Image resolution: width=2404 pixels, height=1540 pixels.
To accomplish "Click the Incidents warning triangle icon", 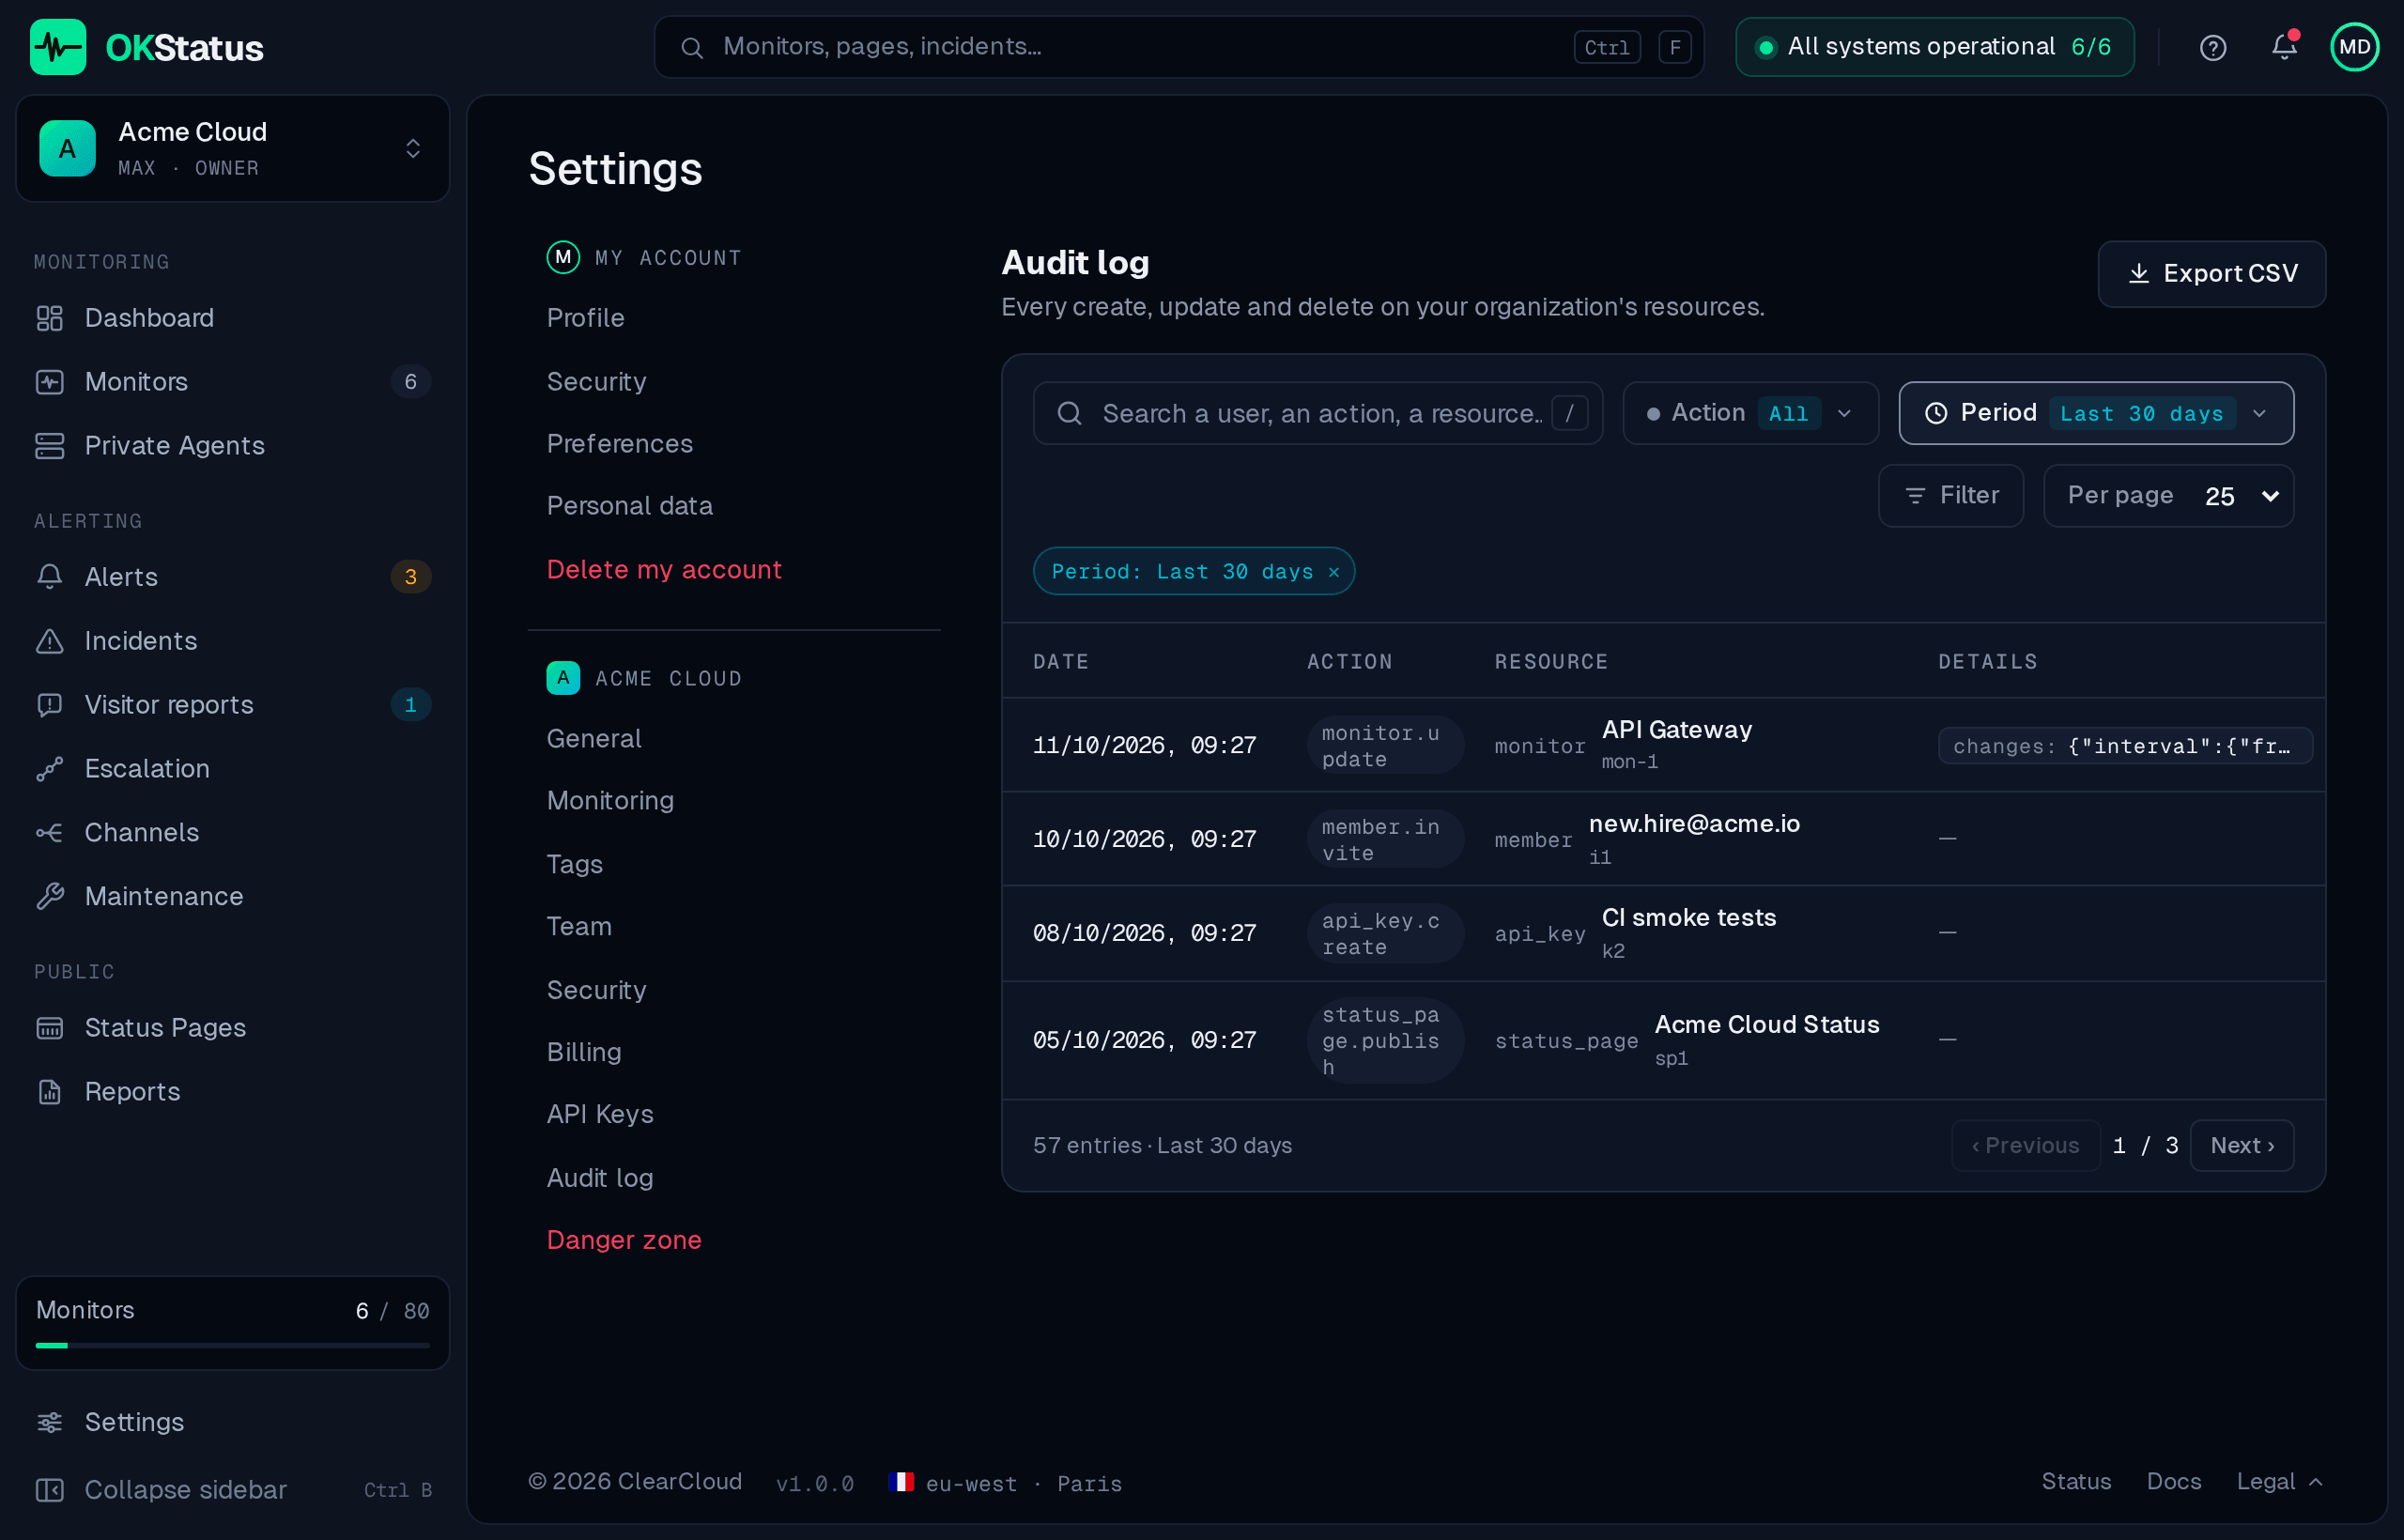I will click(x=49, y=641).
